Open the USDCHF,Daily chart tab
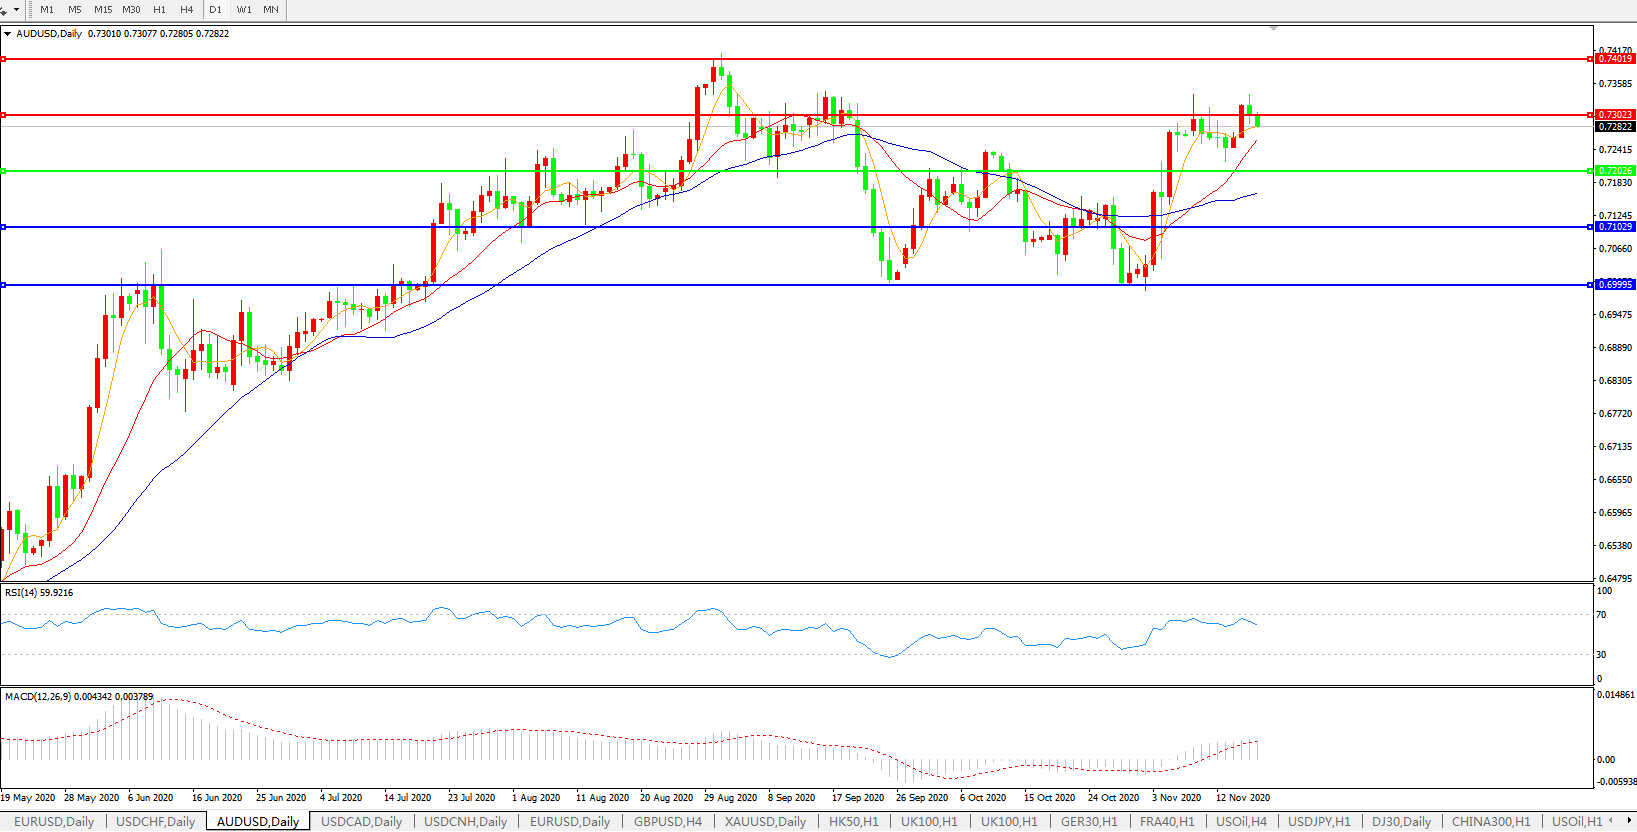1637x832 pixels. [155, 822]
